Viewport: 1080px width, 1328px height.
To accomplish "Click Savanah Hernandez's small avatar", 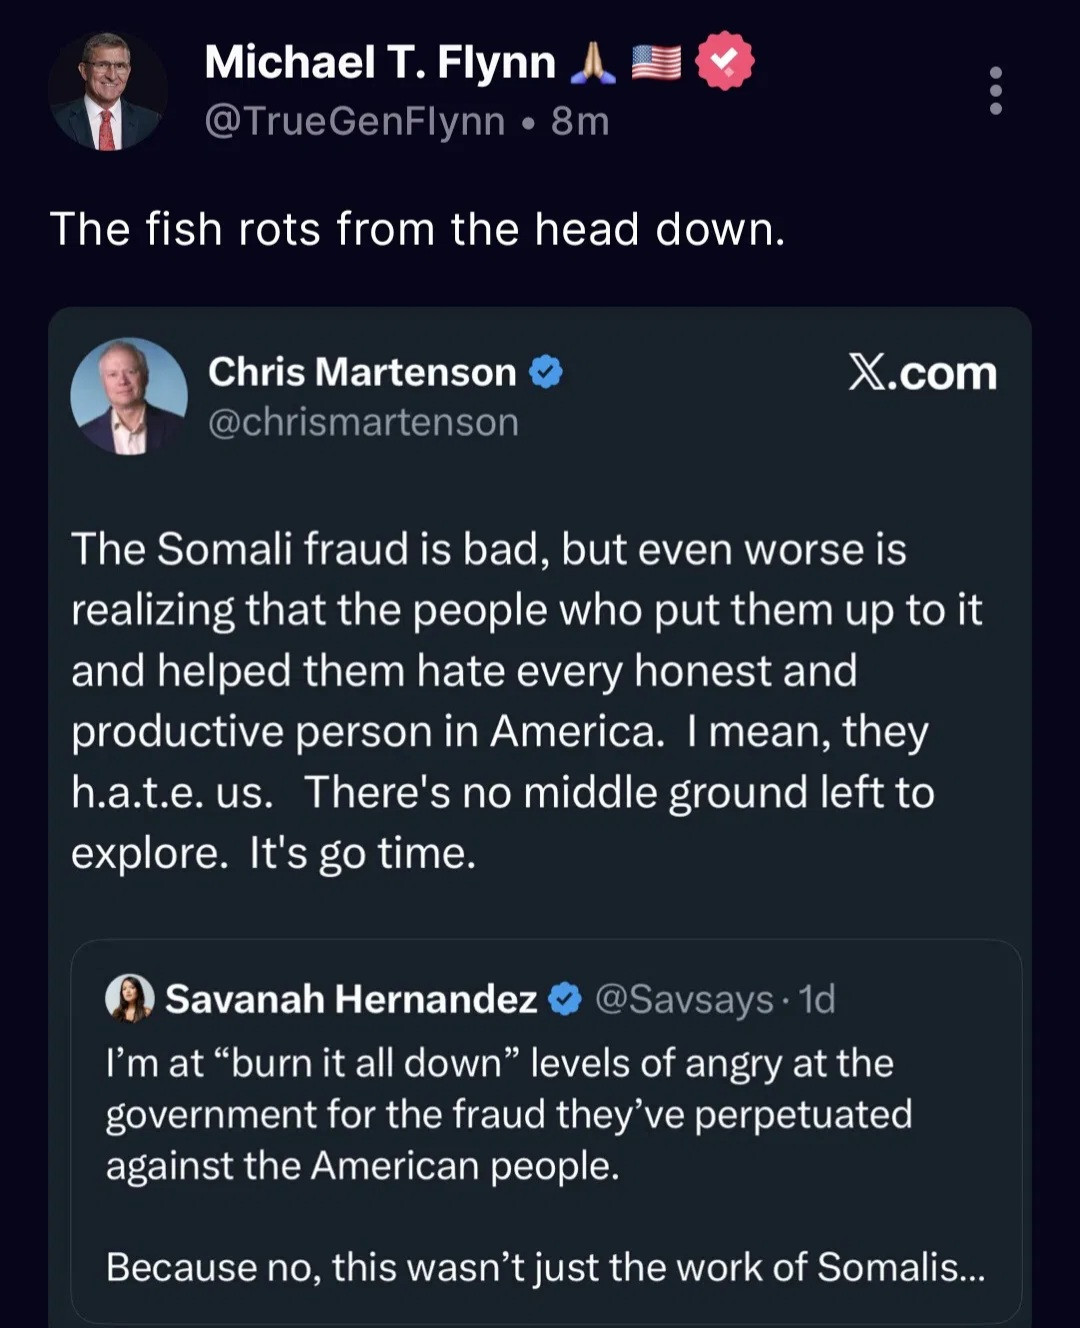I will [x=129, y=998].
